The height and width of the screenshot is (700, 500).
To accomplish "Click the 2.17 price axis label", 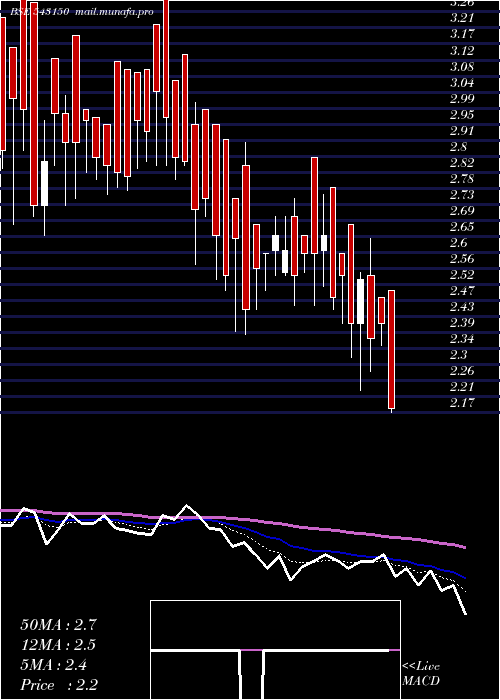I will [462, 403].
